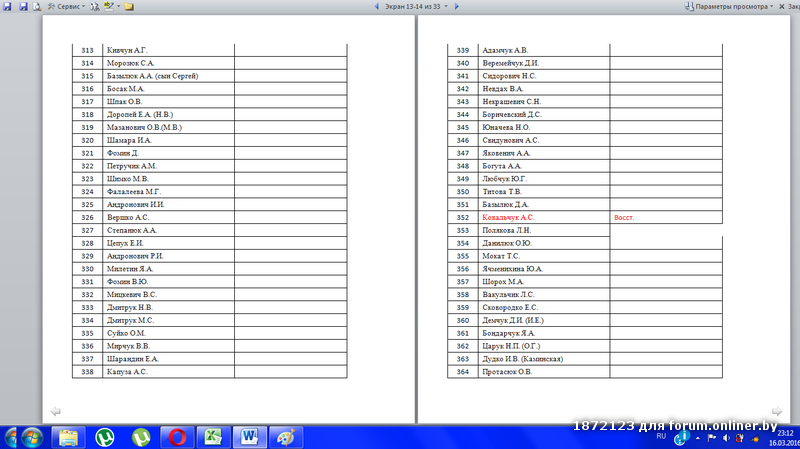Select the name Царук Н.П. (О.Г.)

pyautogui.click(x=511, y=346)
